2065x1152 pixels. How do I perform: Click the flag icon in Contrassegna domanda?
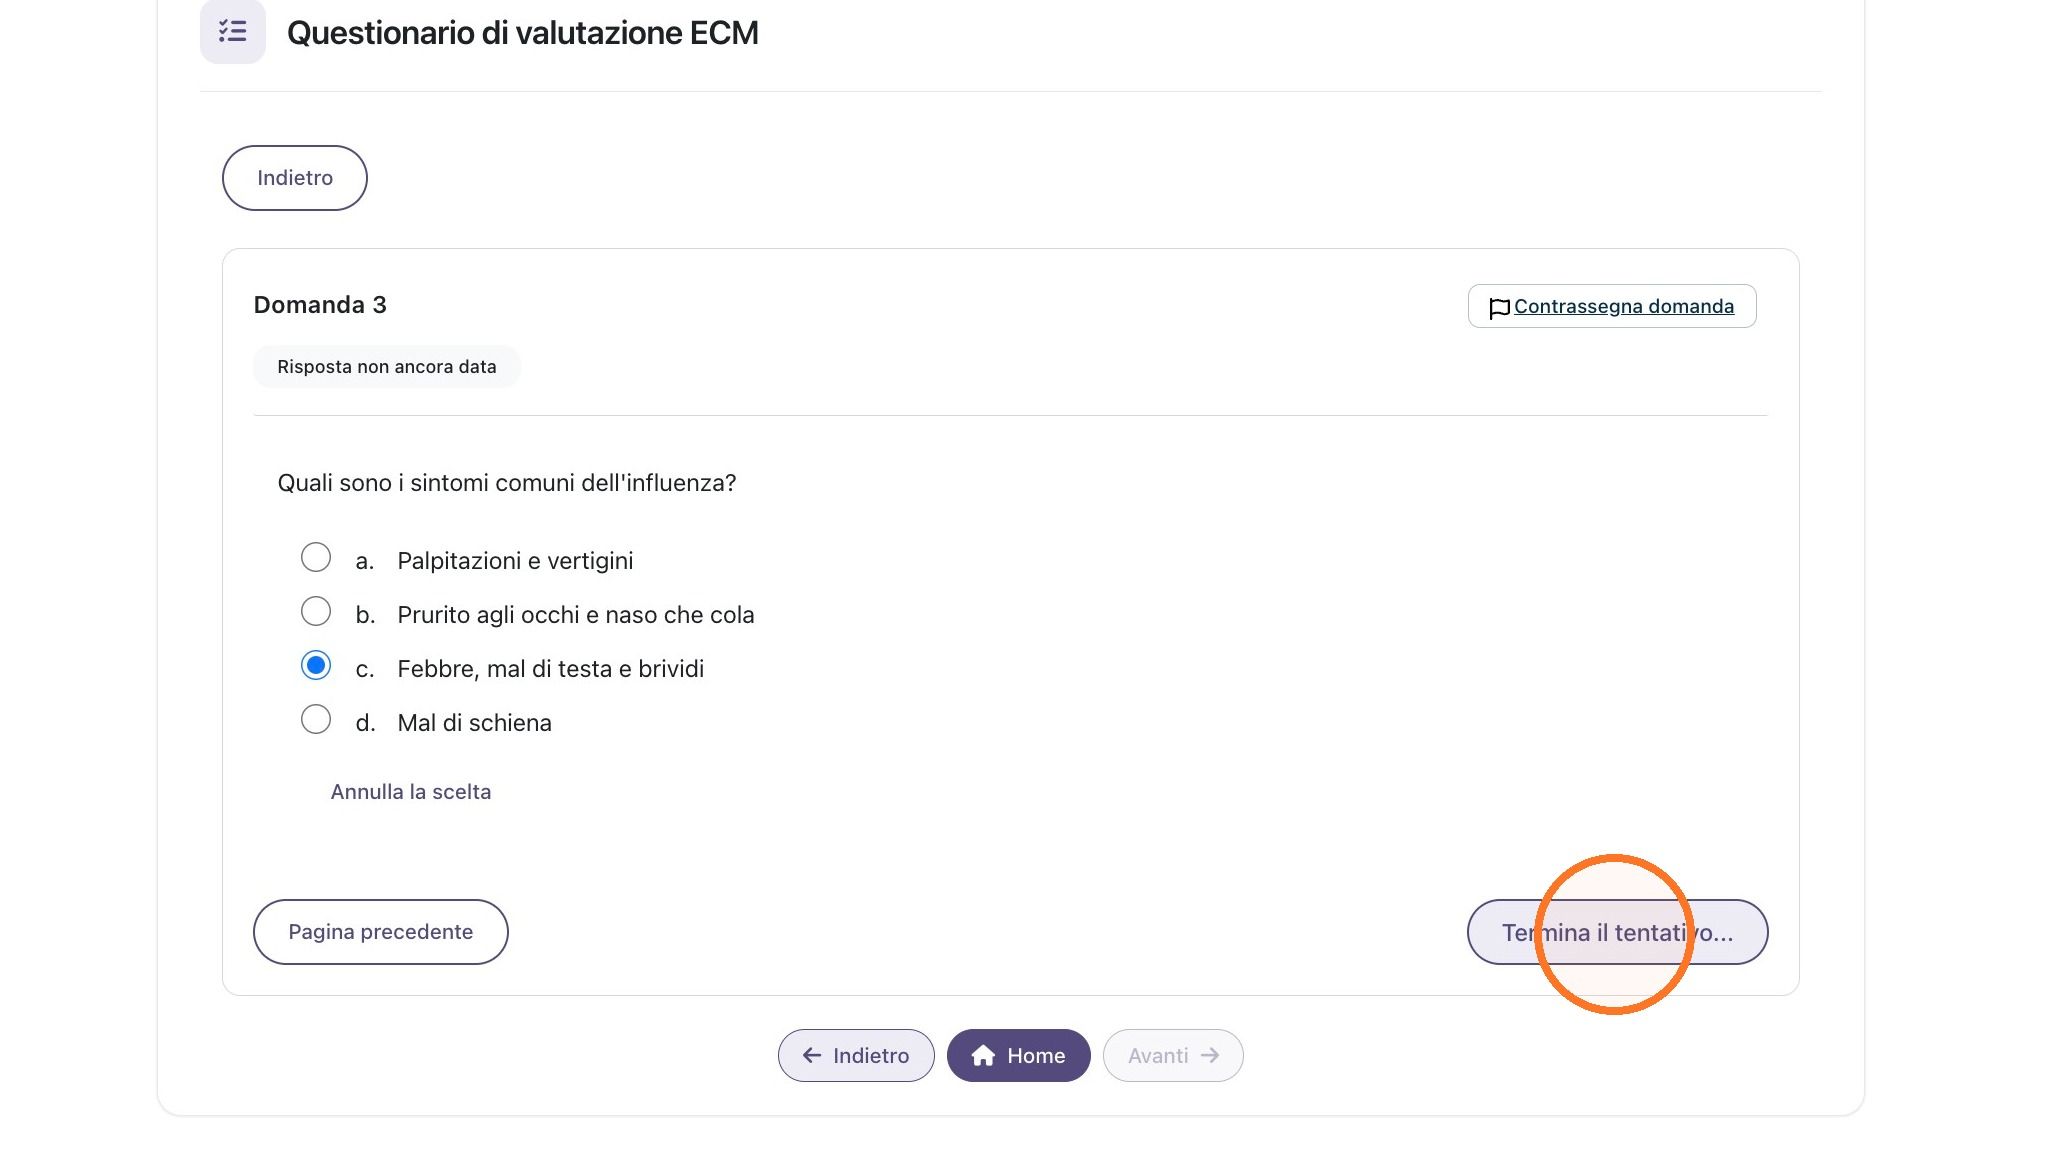[1499, 309]
